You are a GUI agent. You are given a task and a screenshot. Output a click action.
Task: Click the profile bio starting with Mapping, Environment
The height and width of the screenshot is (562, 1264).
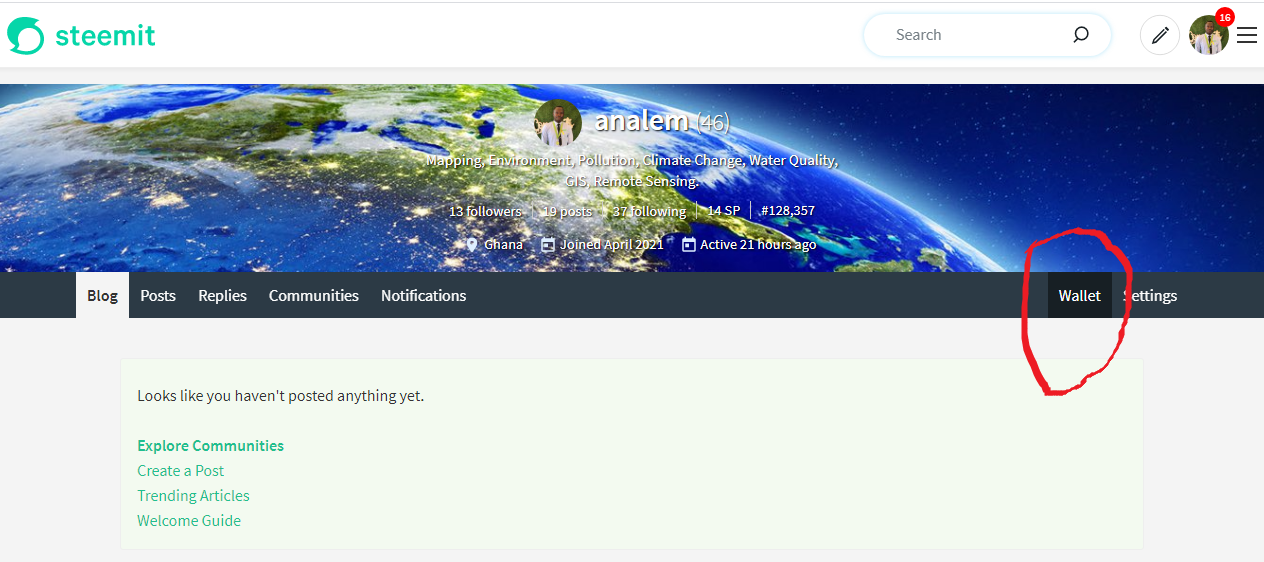tap(632, 171)
